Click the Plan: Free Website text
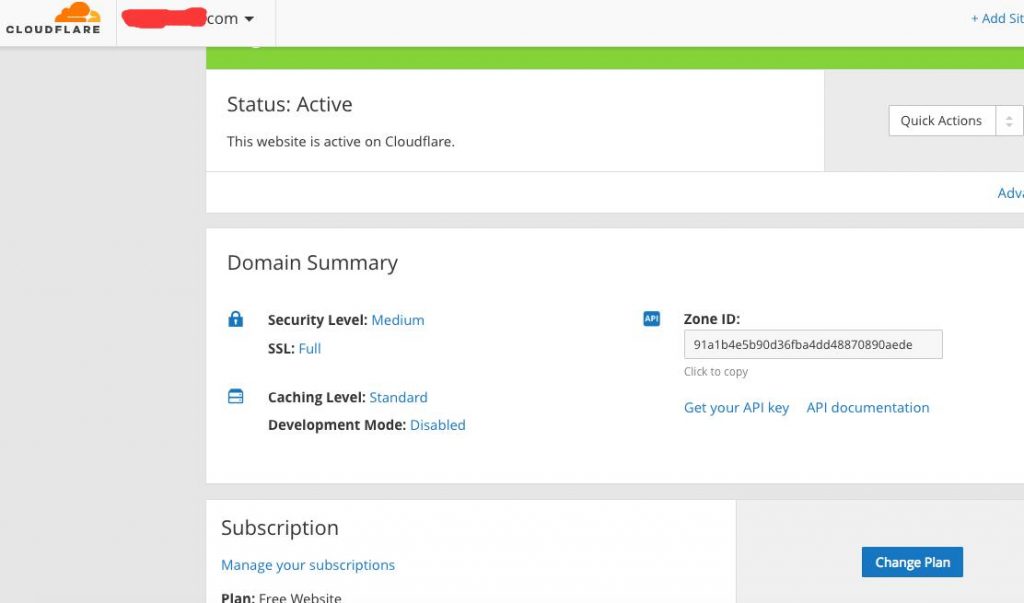Viewport: 1024px width, 603px height. tap(281, 597)
